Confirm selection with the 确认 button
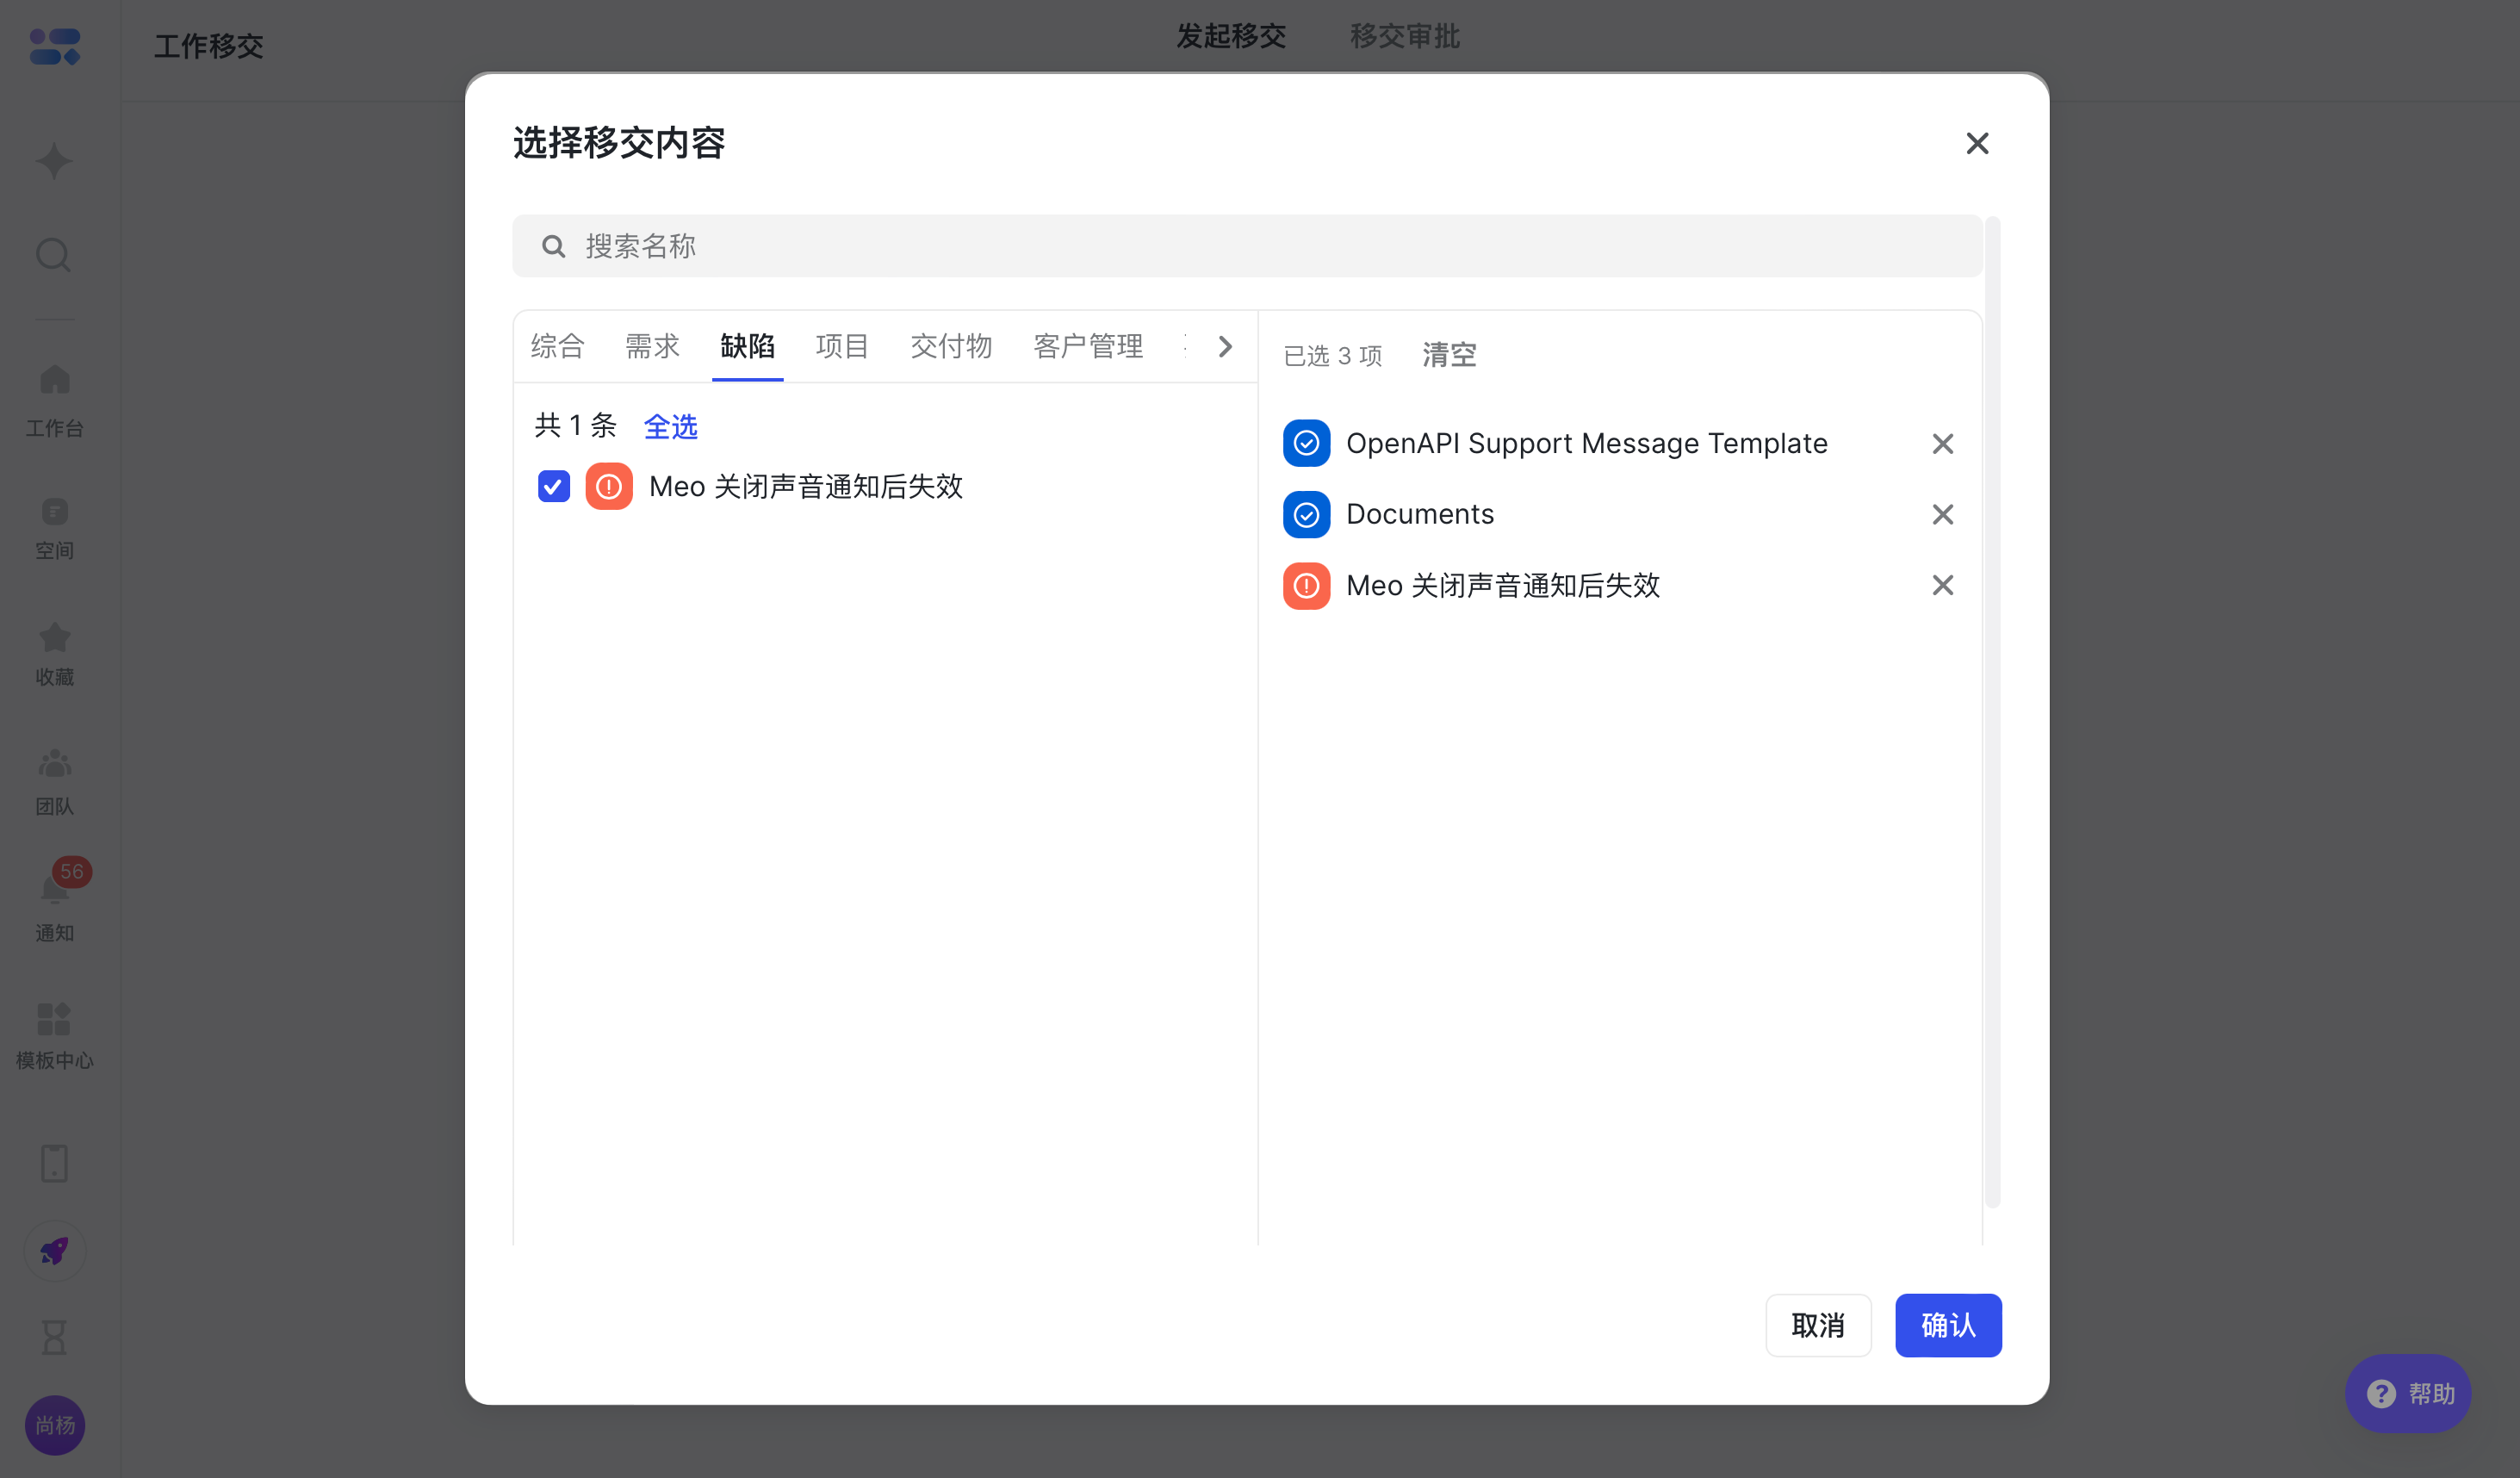The width and height of the screenshot is (2520, 1478). click(1948, 1325)
